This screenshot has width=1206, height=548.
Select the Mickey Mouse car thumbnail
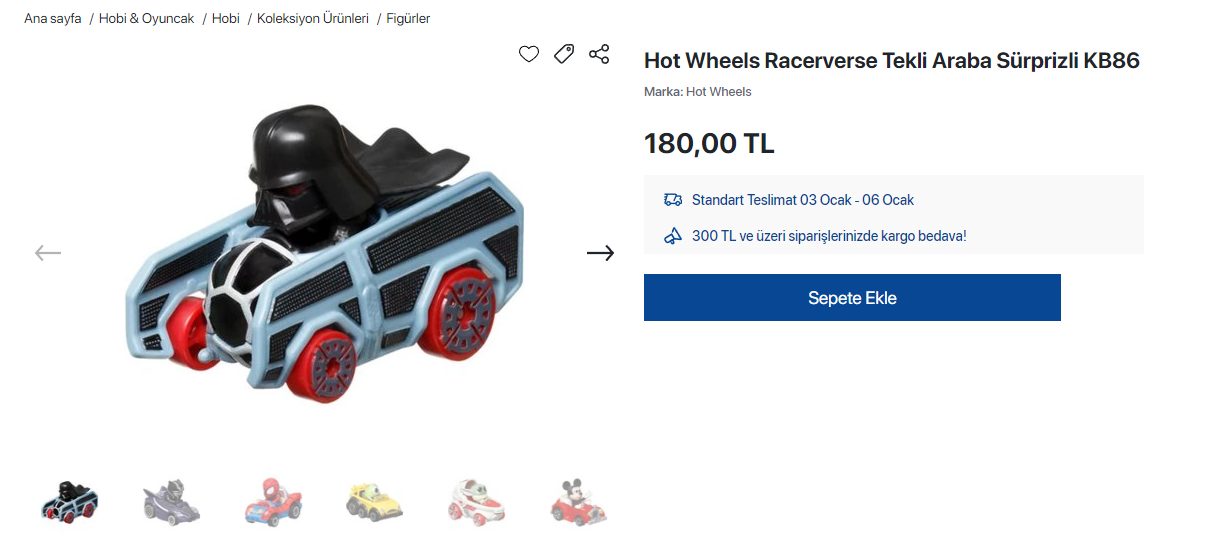tap(578, 501)
